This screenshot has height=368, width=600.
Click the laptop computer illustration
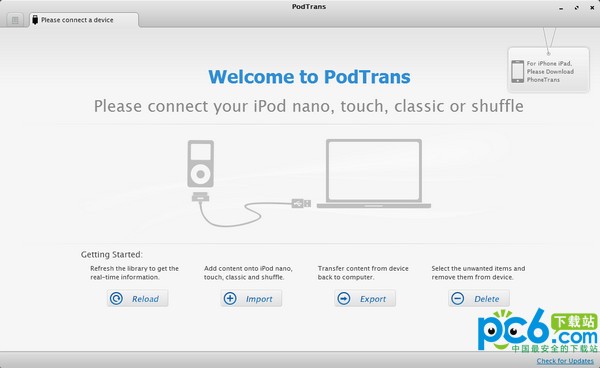coord(374,174)
